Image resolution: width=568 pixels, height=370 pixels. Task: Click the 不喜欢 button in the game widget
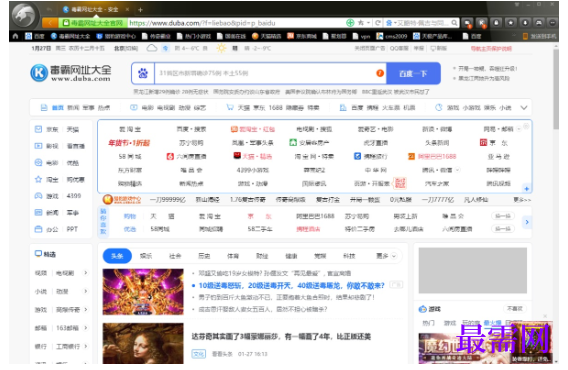(514, 308)
